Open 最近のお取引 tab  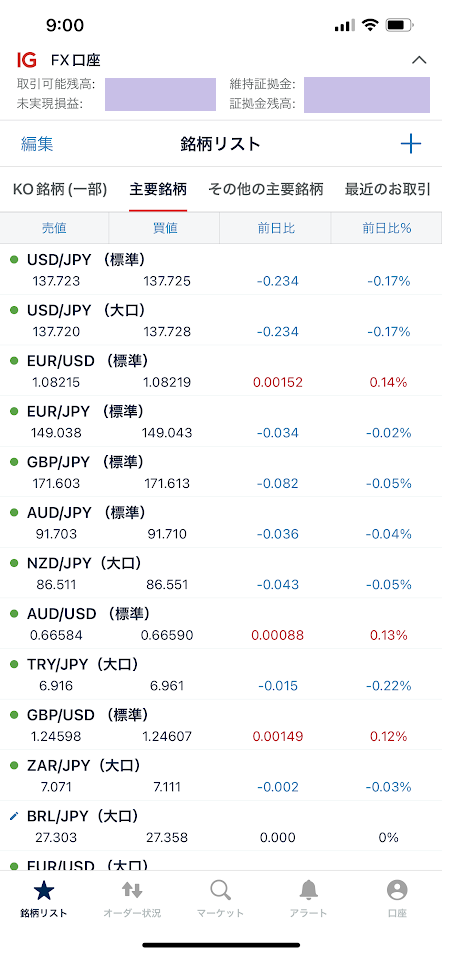coord(387,190)
